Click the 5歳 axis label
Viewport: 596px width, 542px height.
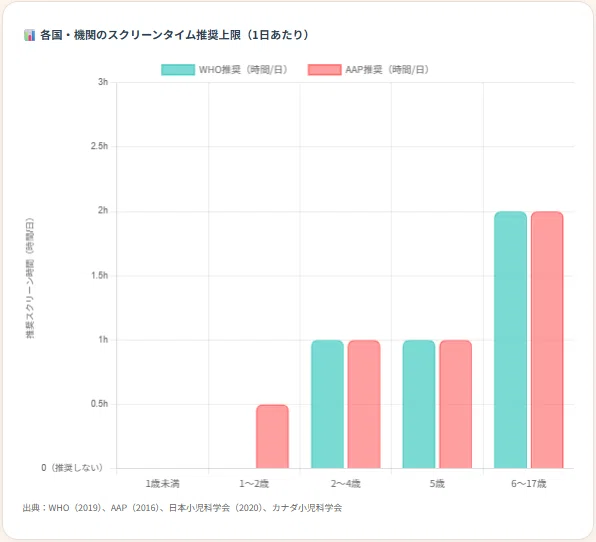[437, 484]
